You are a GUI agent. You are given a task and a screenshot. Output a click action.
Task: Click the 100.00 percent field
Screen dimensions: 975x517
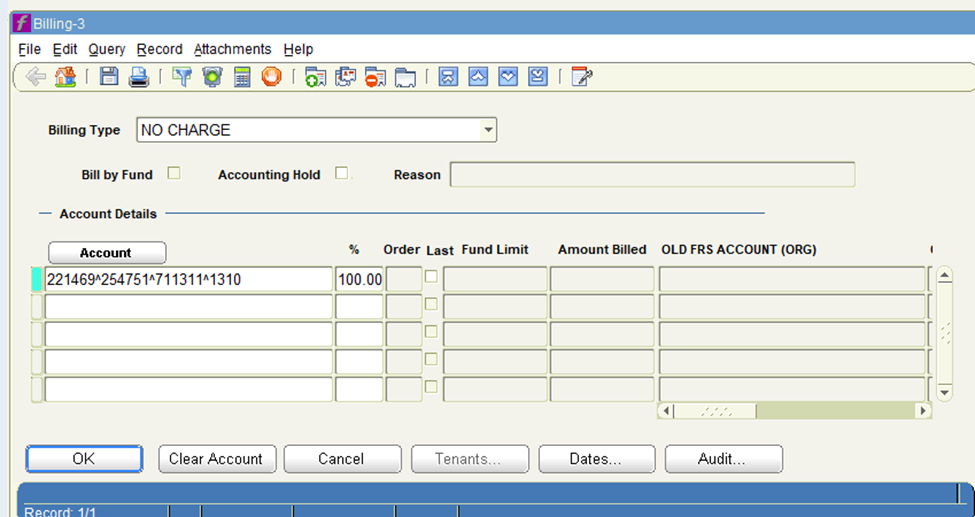[x=359, y=279]
